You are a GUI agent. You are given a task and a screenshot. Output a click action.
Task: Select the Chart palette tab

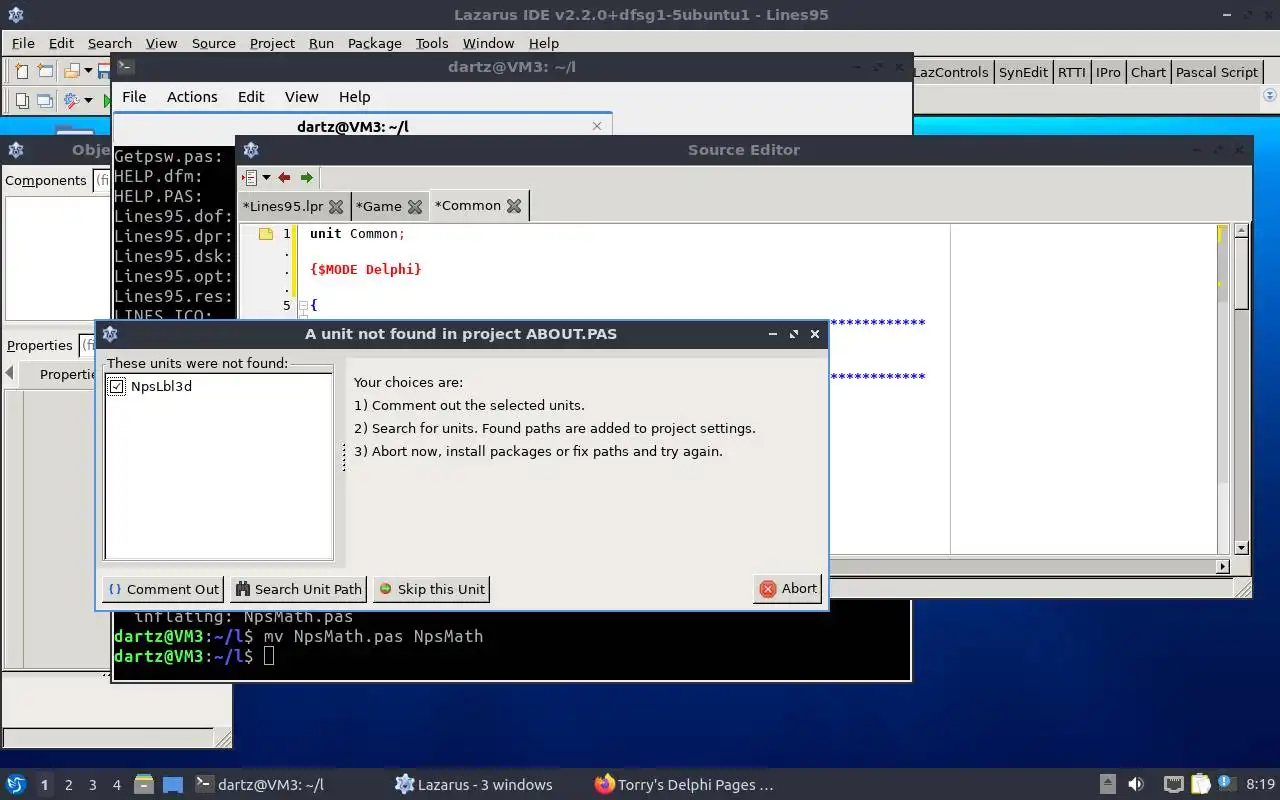pos(1148,72)
